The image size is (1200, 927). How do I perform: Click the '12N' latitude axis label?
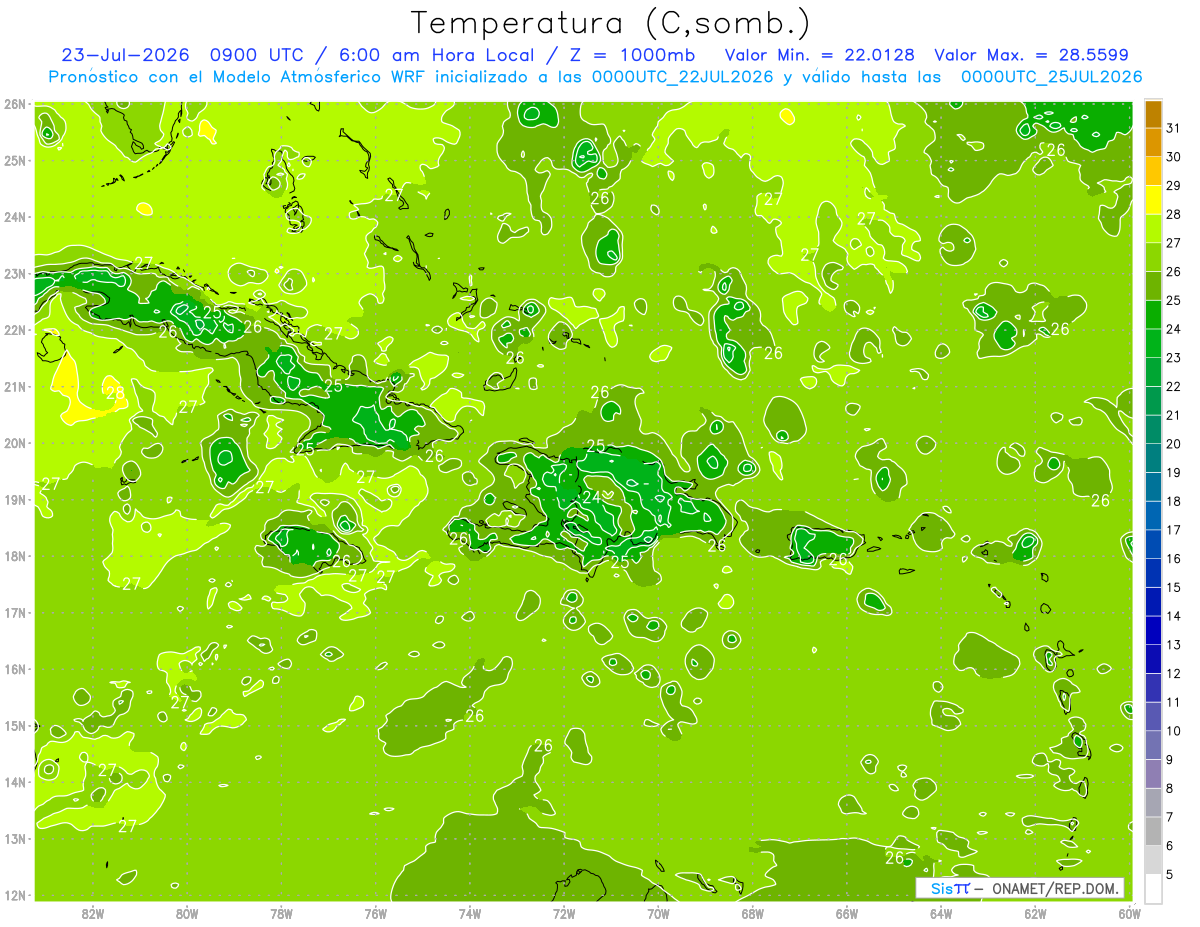pos(14,895)
